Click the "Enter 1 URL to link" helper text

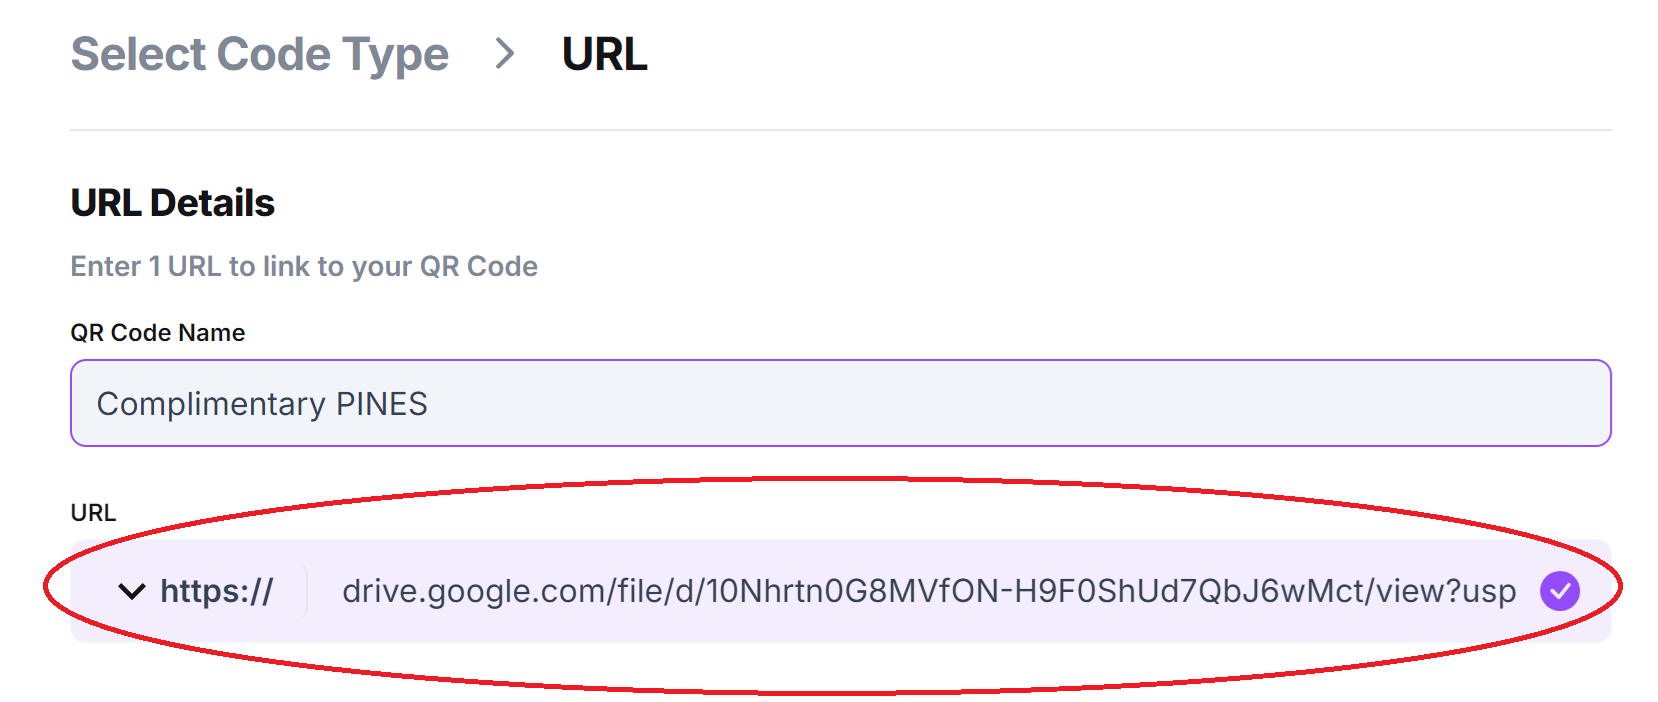pyautogui.click(x=304, y=267)
